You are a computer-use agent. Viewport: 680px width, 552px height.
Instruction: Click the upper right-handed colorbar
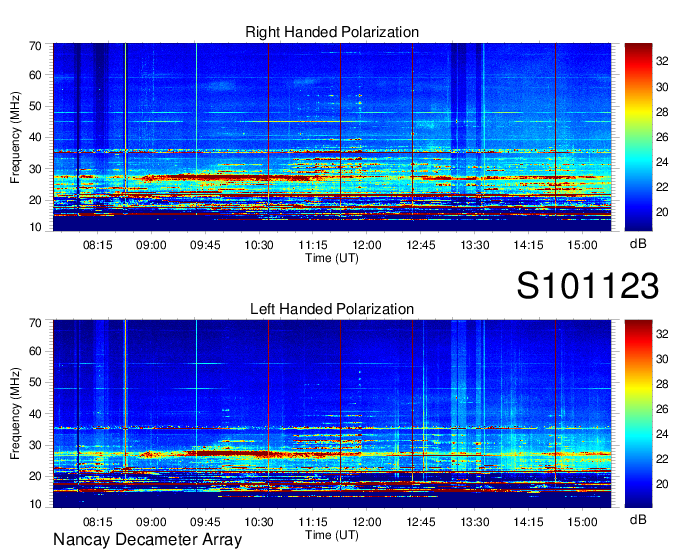(x=638, y=137)
